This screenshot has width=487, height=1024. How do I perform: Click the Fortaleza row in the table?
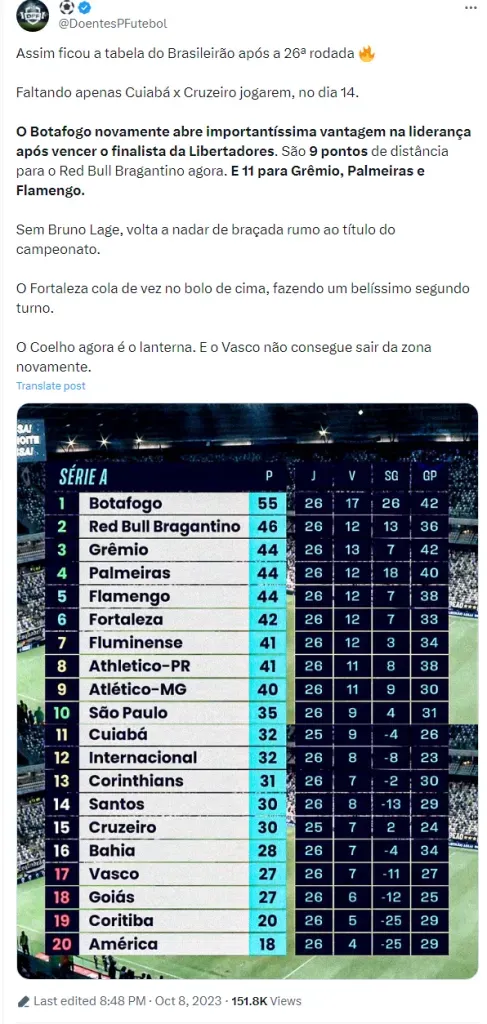click(x=247, y=619)
